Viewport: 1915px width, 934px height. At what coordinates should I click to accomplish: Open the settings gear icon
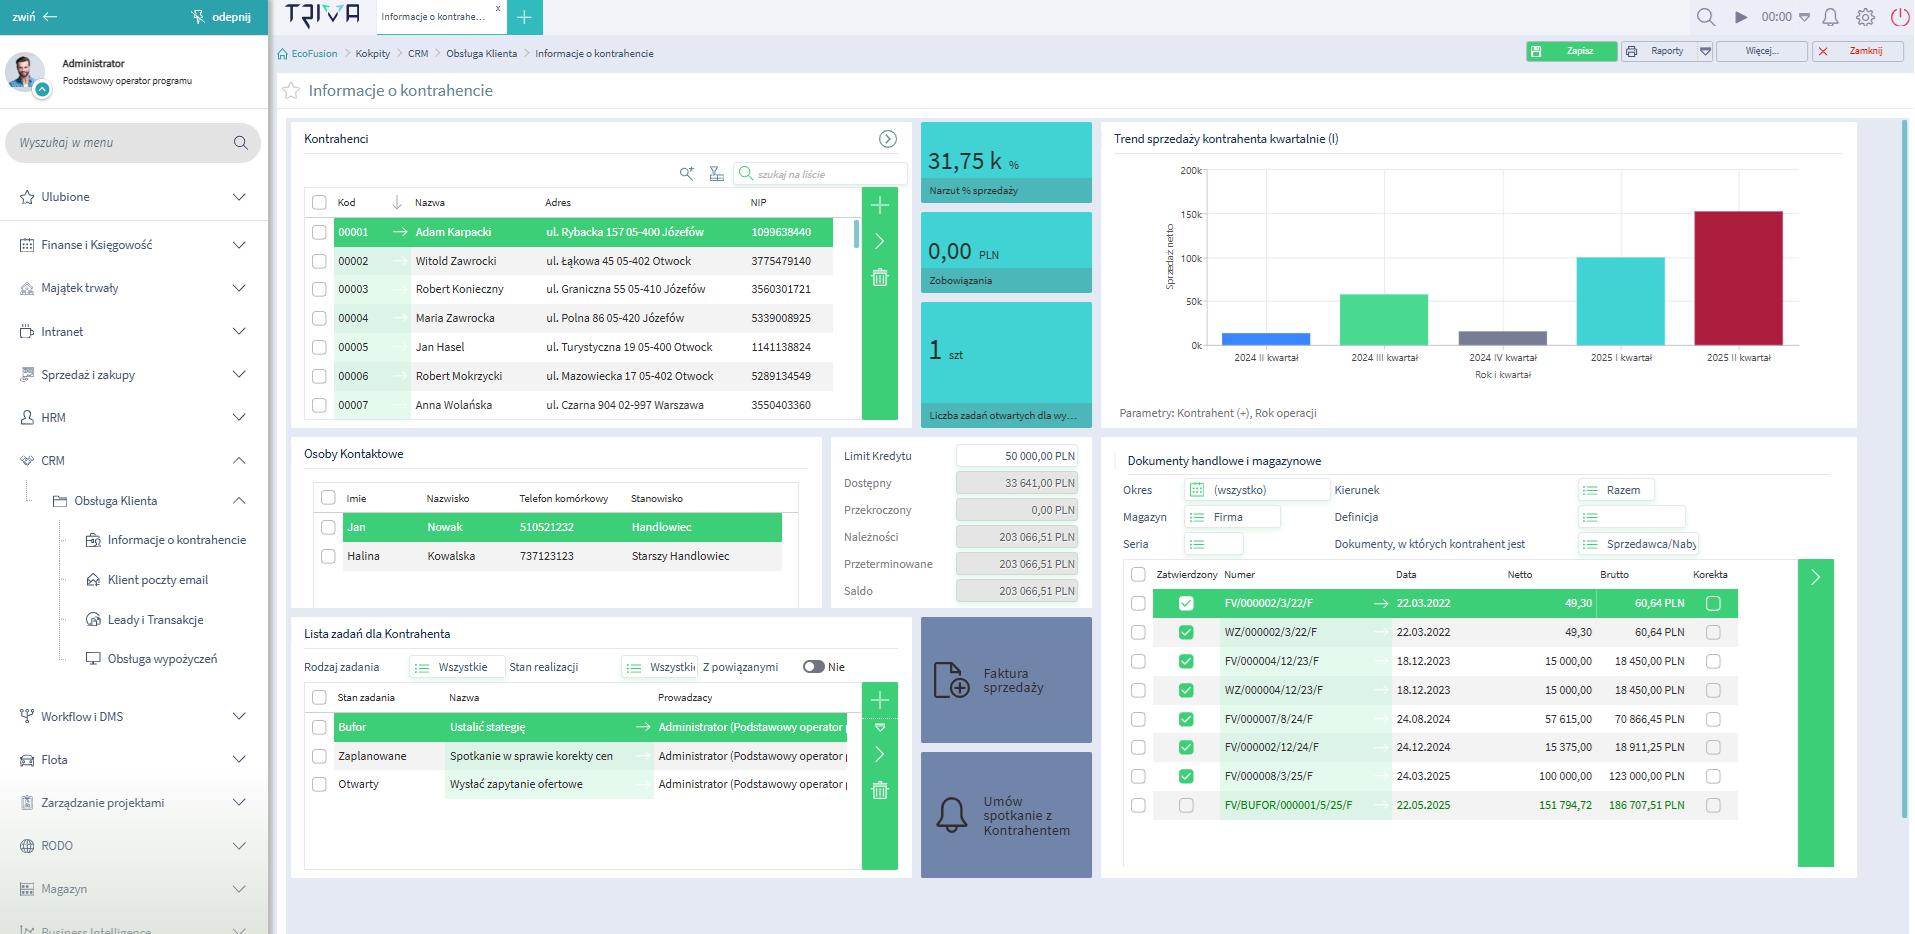click(1865, 17)
